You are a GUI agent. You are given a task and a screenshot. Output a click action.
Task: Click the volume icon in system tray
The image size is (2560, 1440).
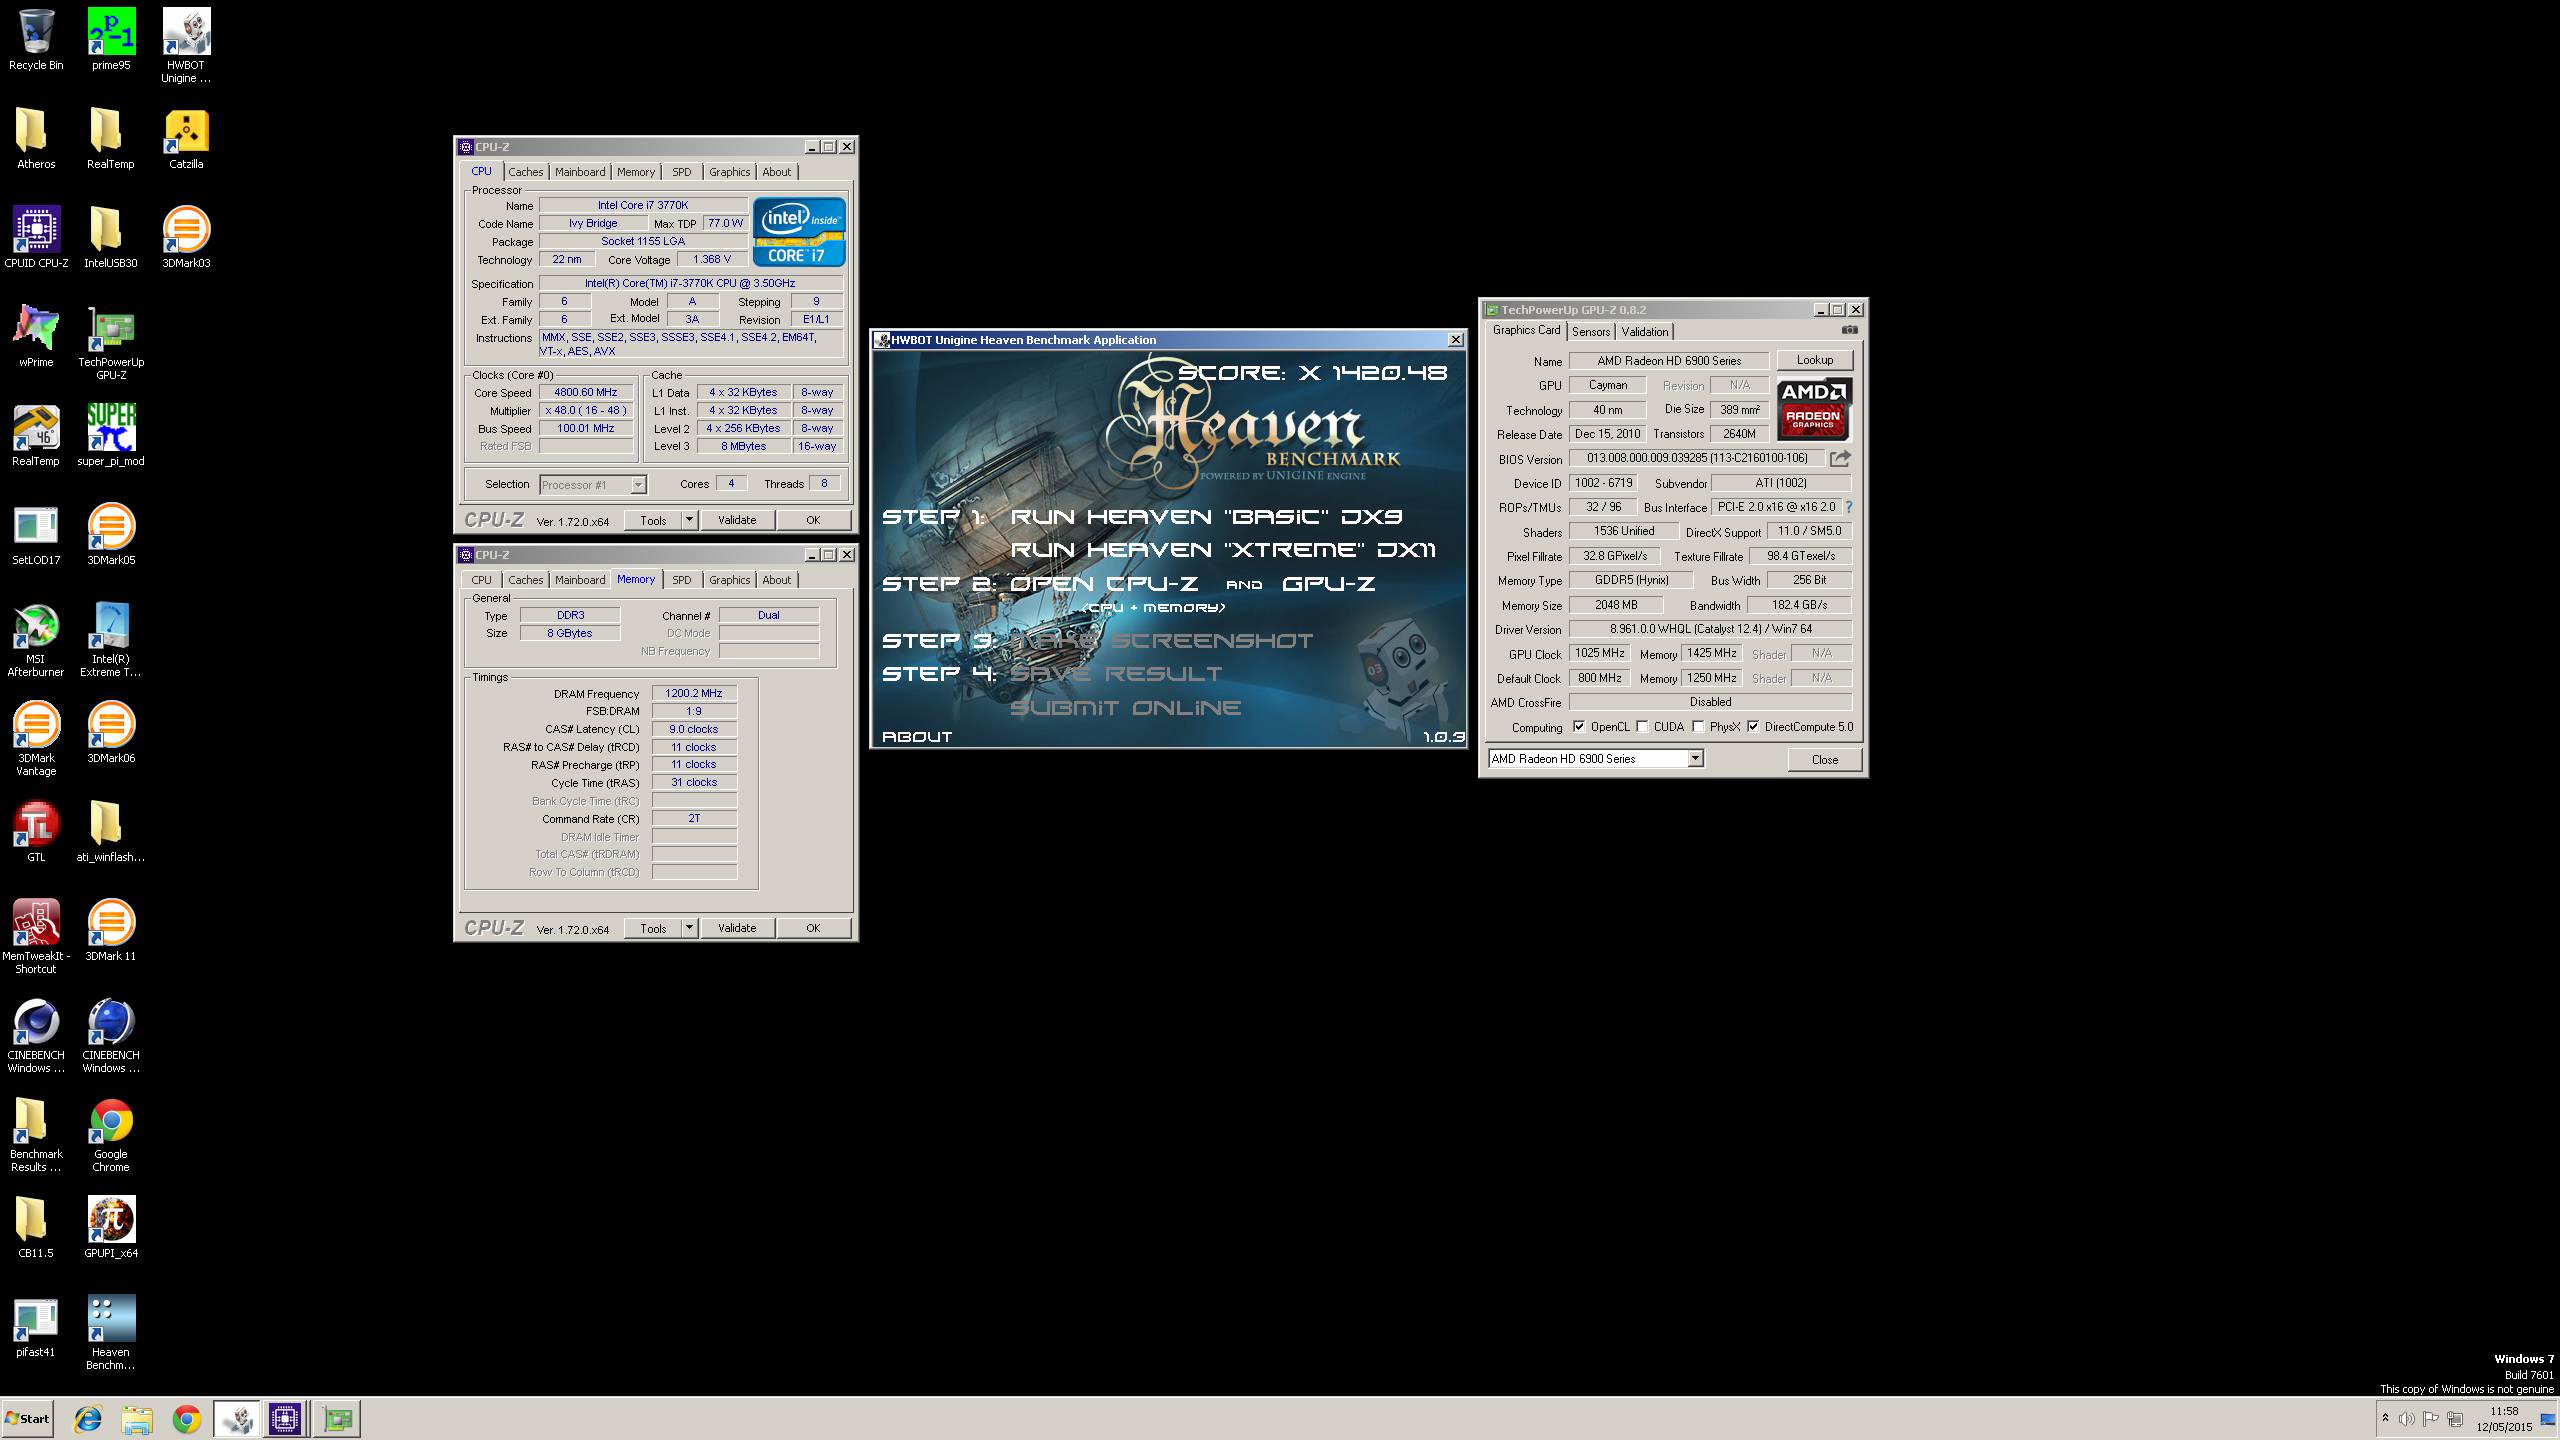click(2407, 1418)
